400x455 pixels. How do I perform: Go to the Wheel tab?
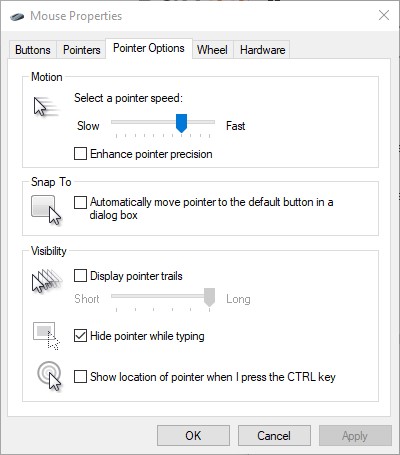pyautogui.click(x=212, y=50)
